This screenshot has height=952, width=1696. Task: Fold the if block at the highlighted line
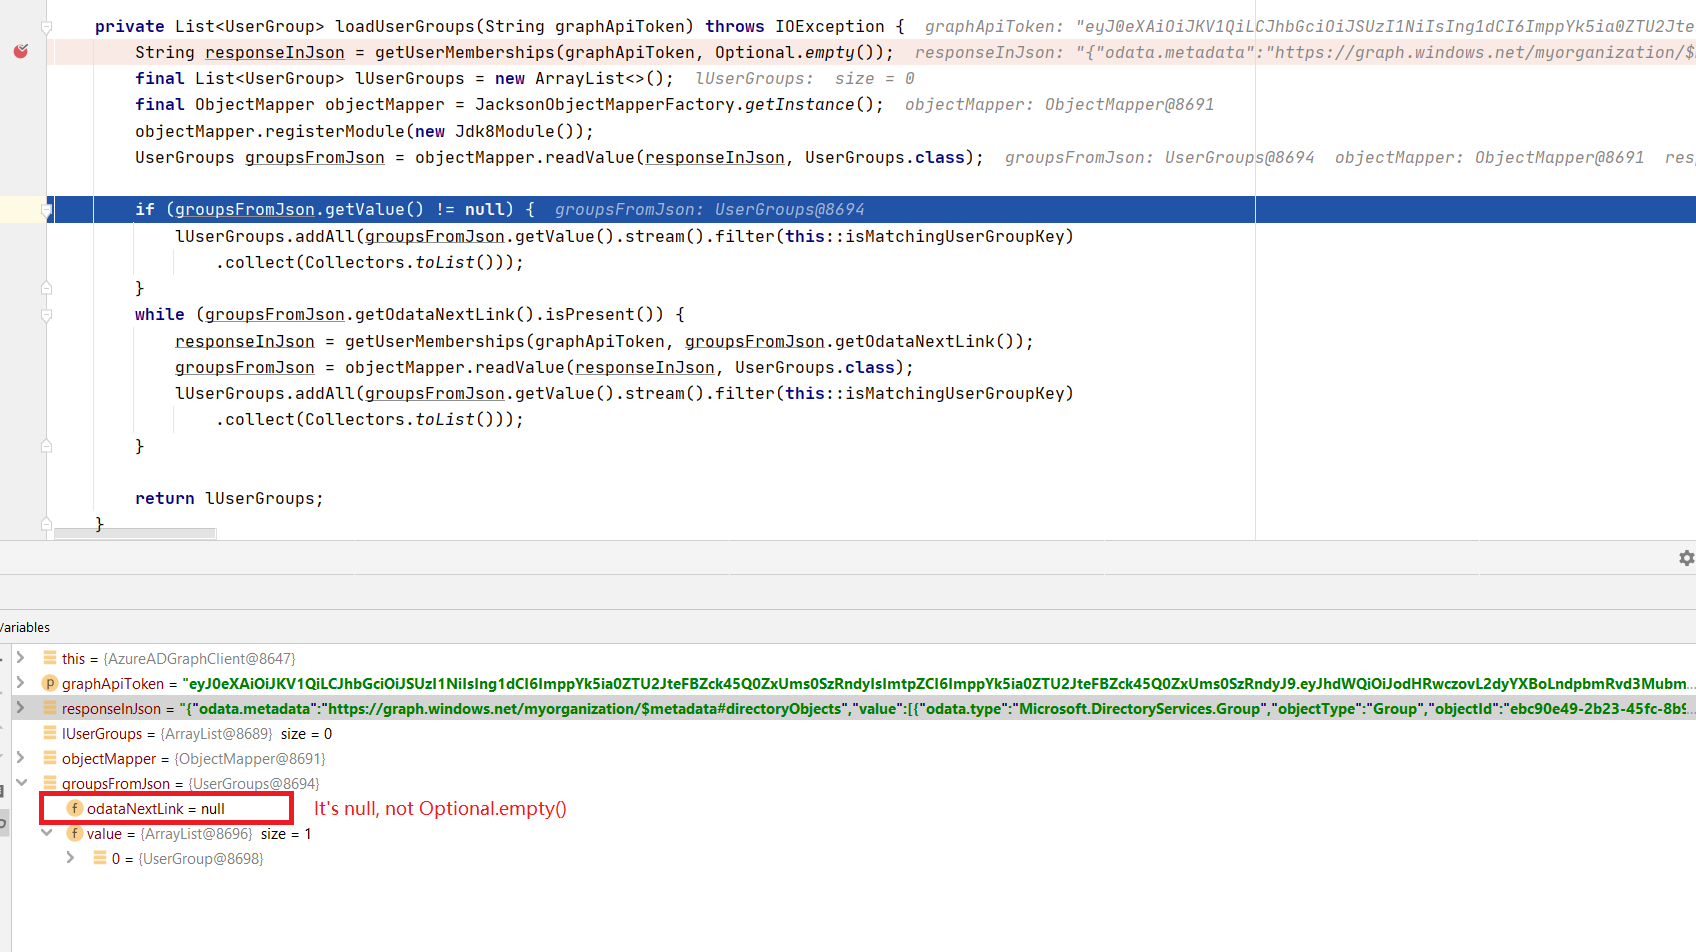(46, 210)
